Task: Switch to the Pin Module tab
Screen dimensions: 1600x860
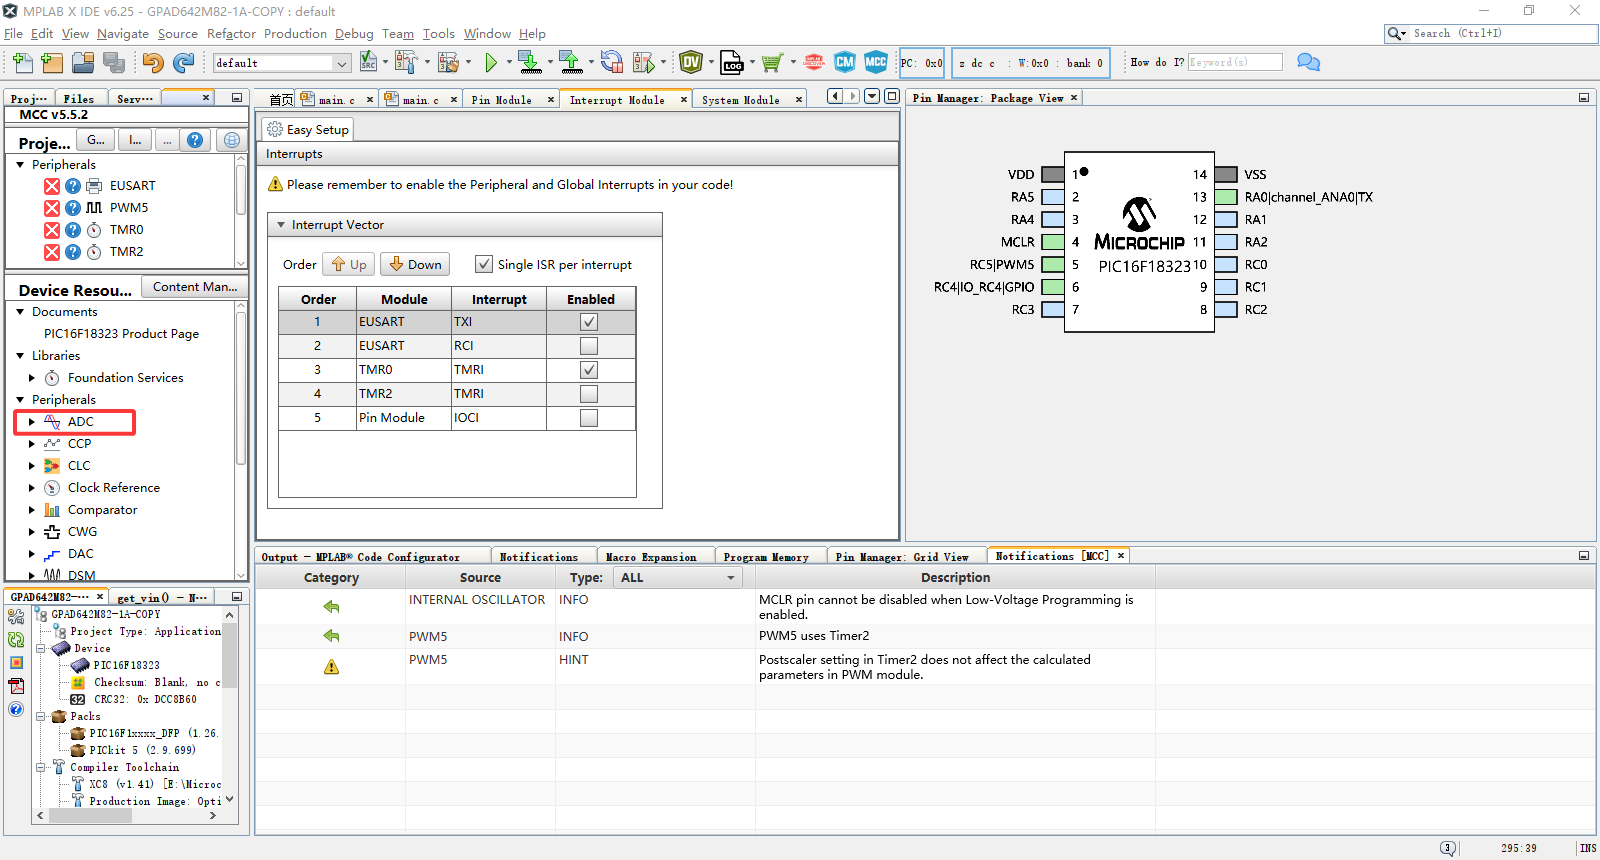Action: pos(502,100)
